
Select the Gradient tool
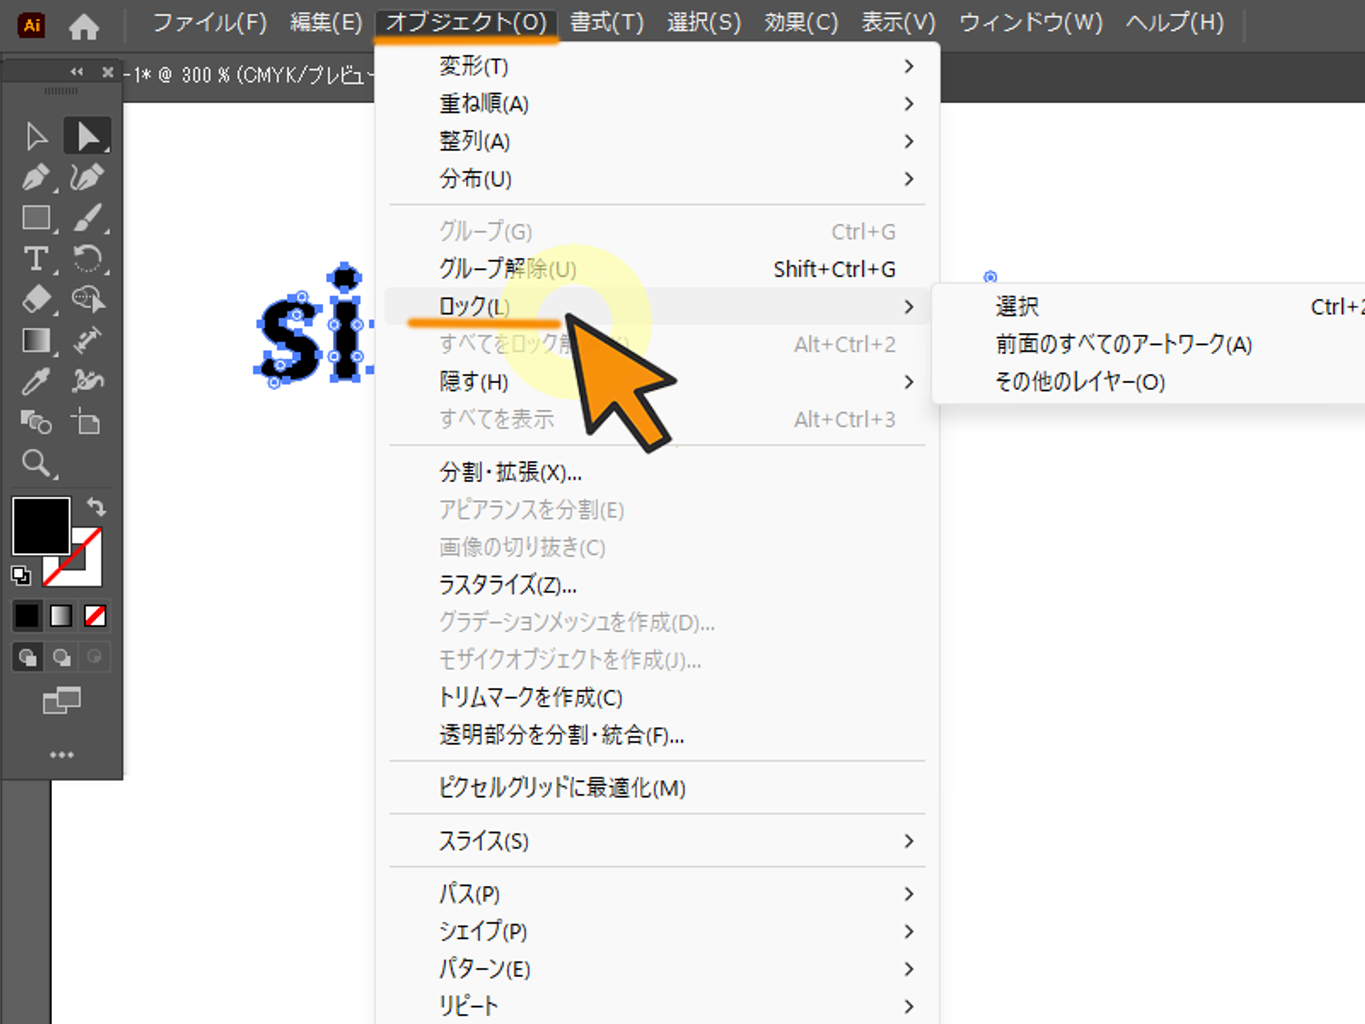36,341
